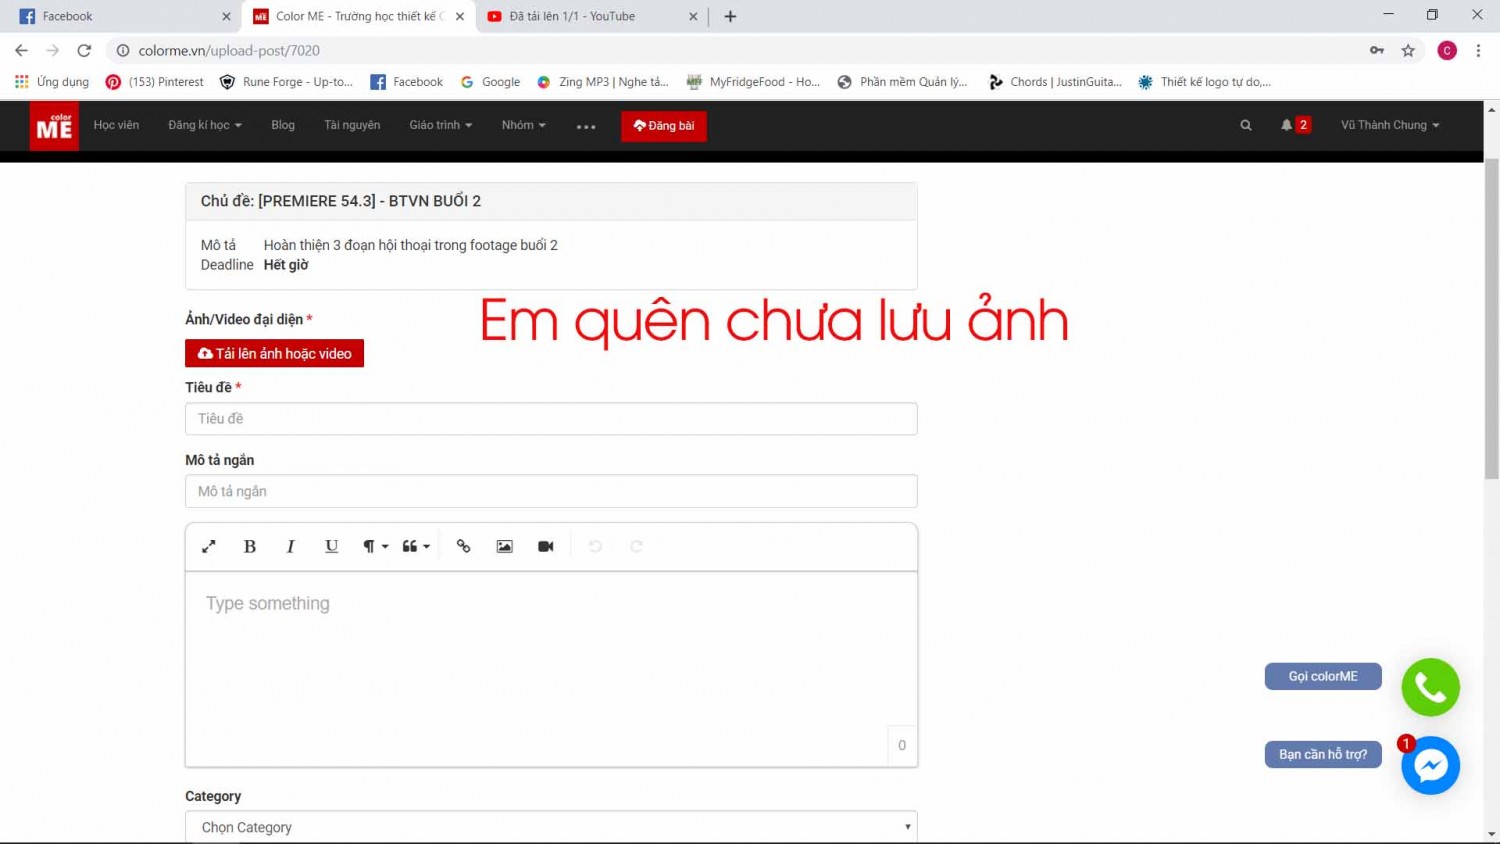This screenshot has height=844, width=1500.
Task: Bookmark this page with the star icon
Action: tap(1408, 51)
